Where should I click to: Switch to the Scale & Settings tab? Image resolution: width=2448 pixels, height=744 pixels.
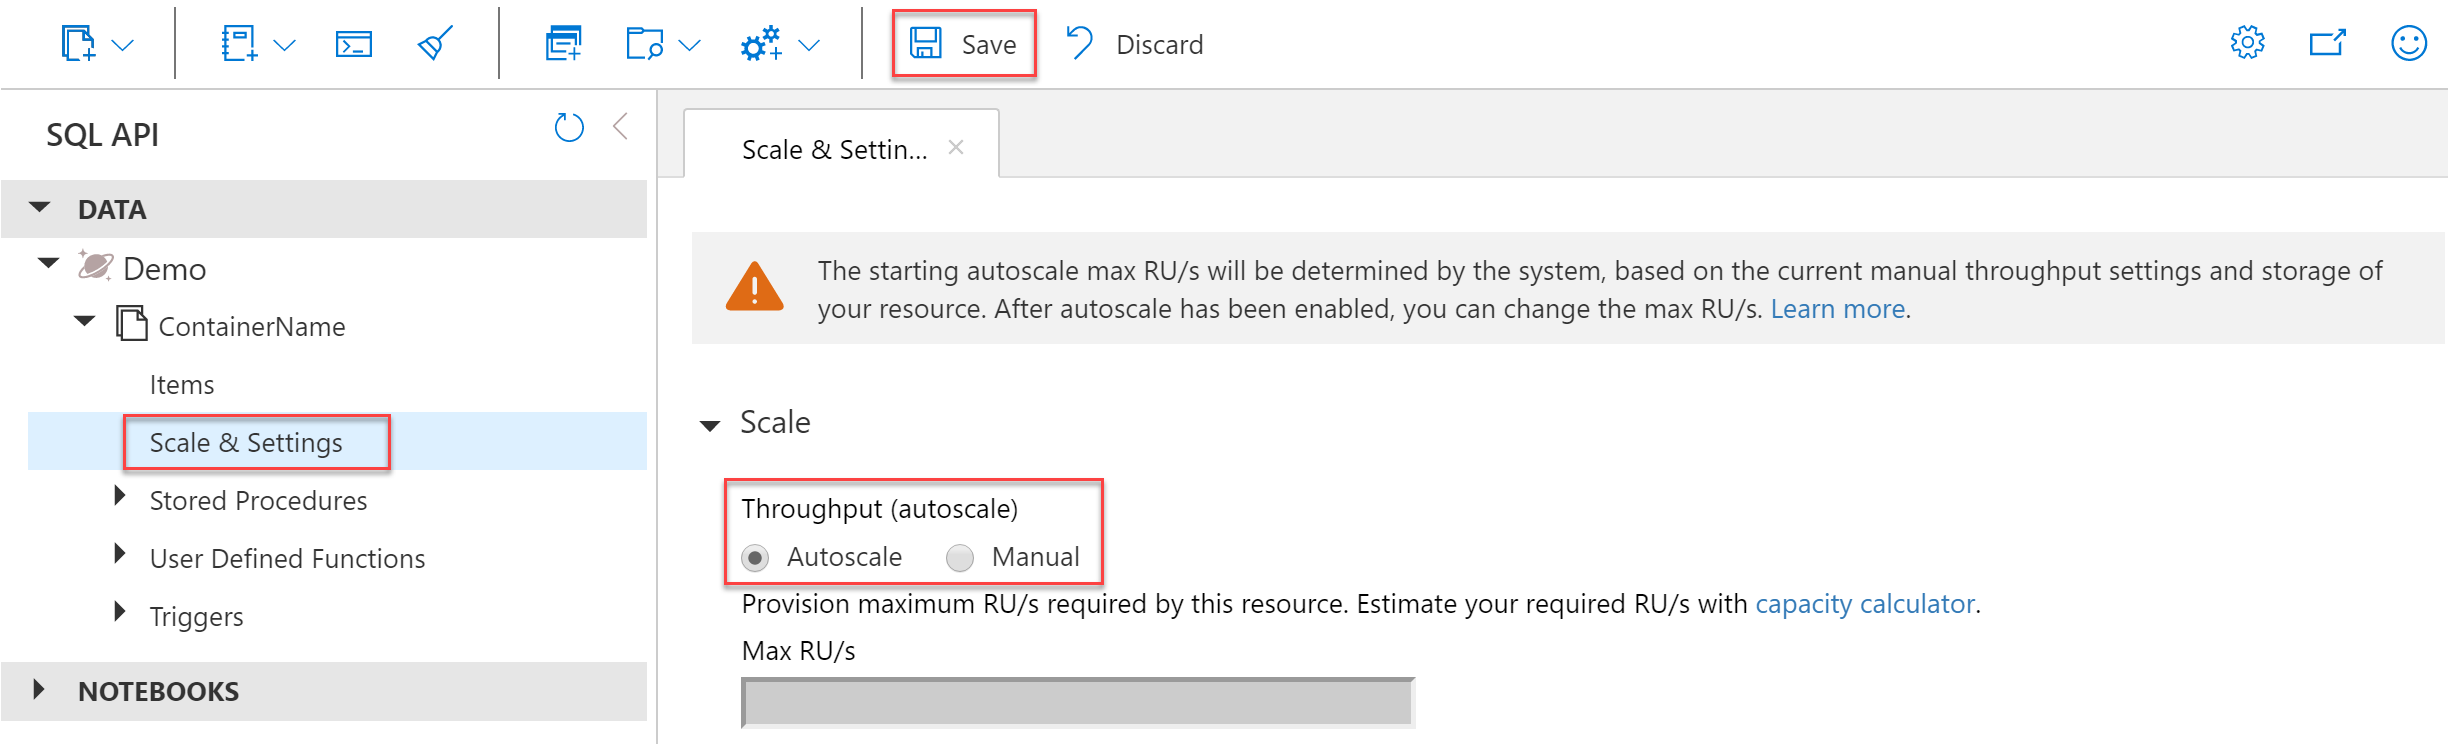tap(834, 149)
